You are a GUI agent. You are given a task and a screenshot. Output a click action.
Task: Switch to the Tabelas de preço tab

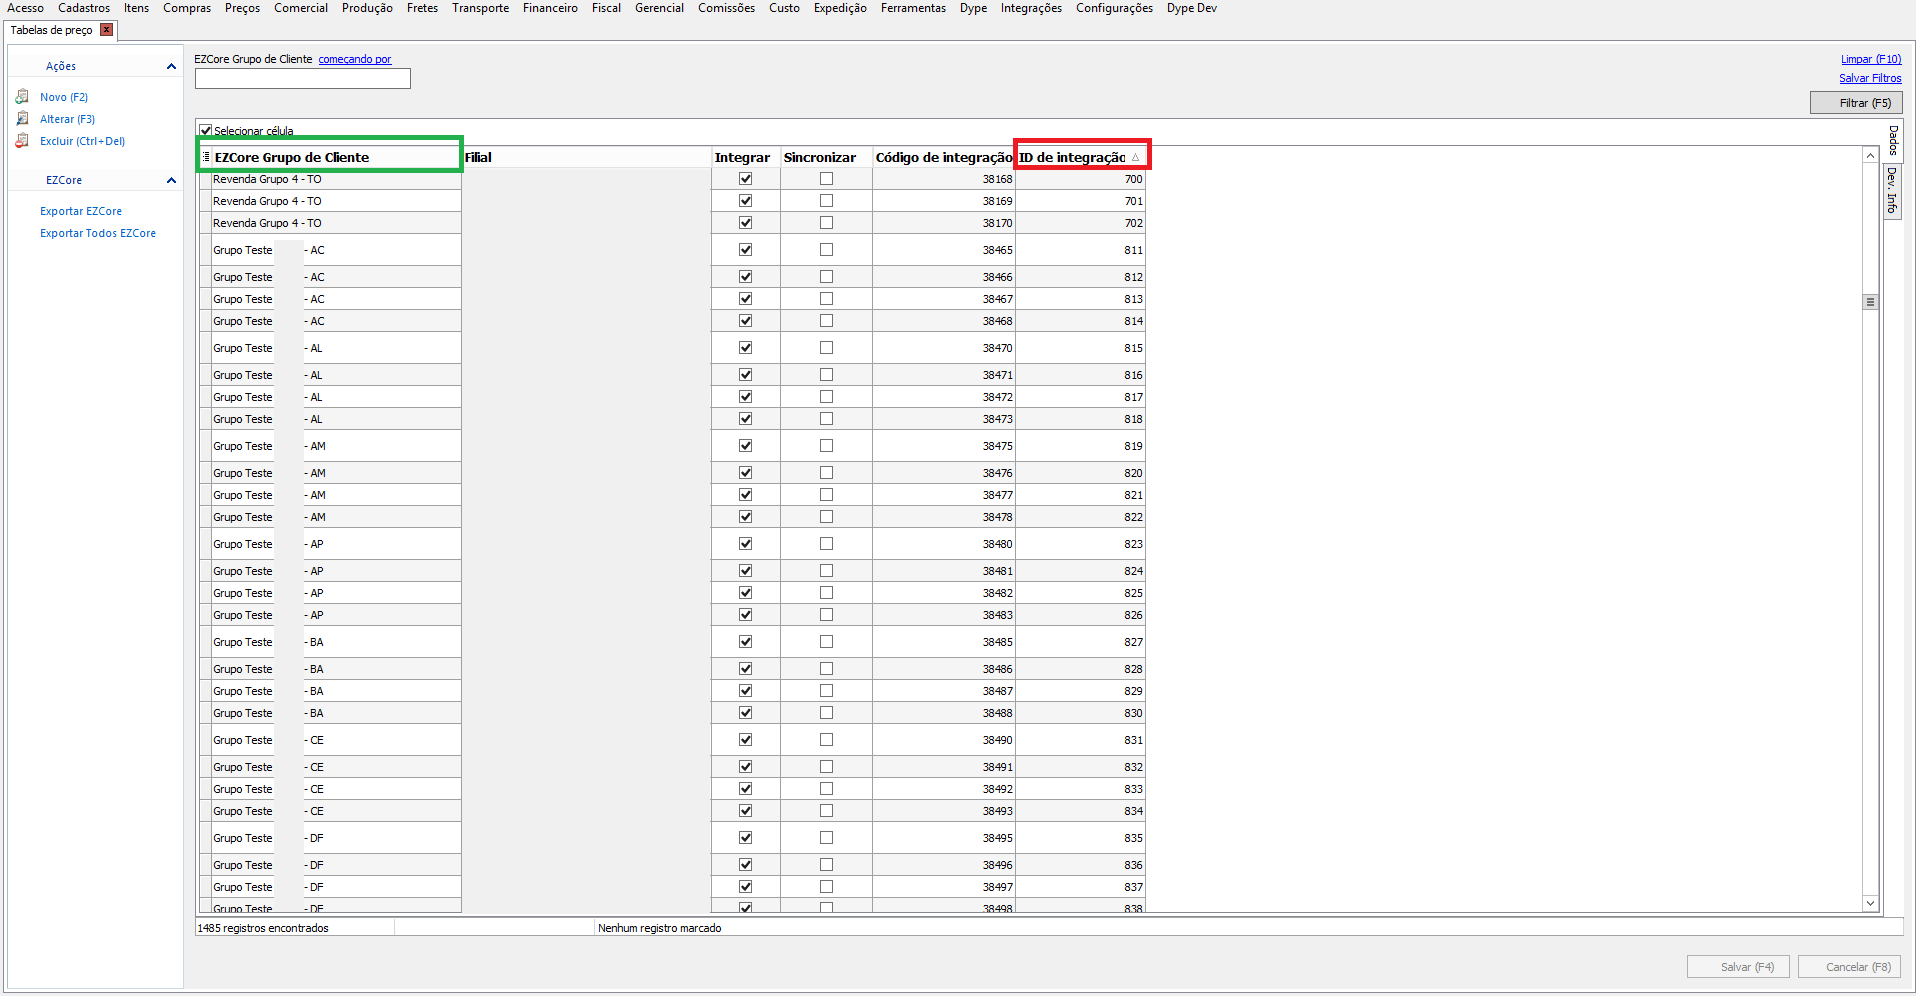[51, 30]
